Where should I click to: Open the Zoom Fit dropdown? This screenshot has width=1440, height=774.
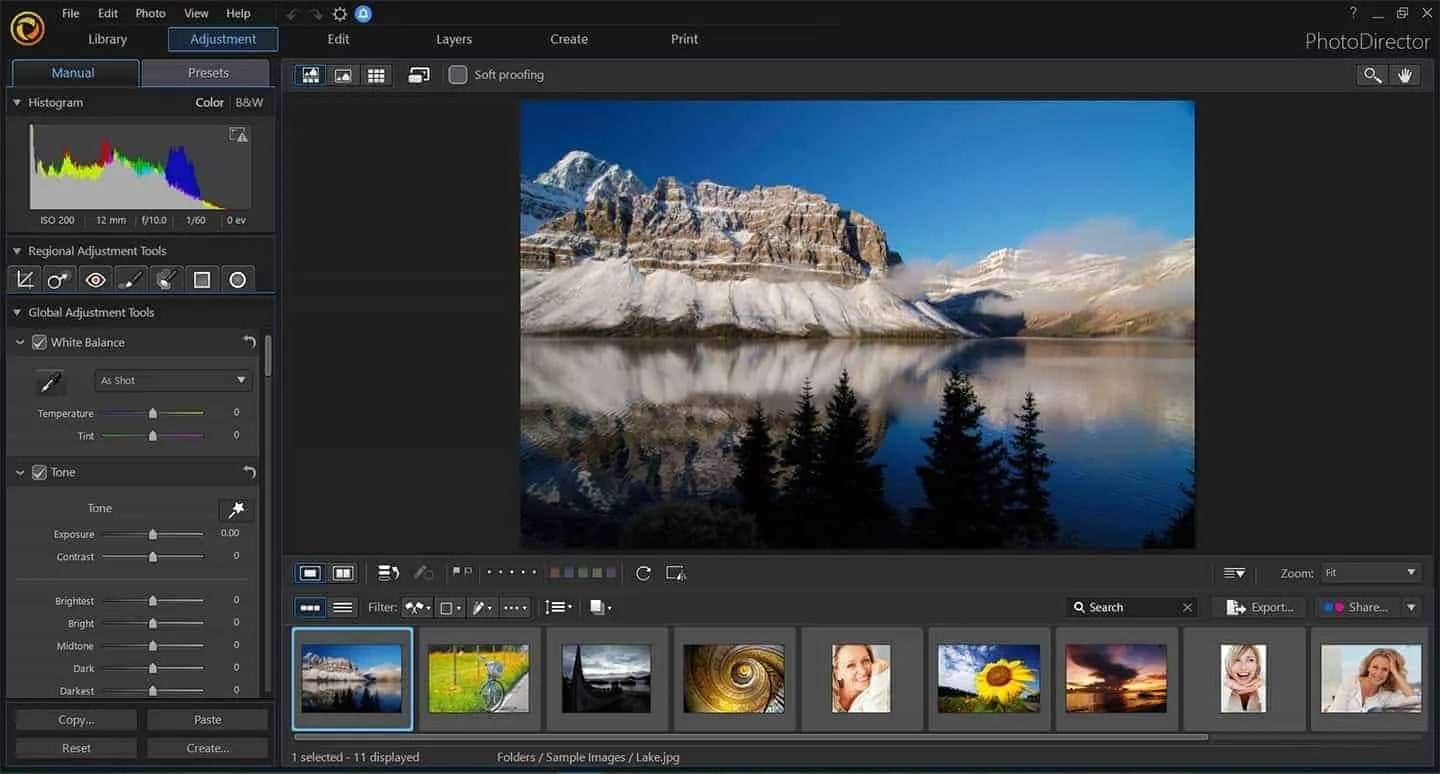[x=1370, y=573]
